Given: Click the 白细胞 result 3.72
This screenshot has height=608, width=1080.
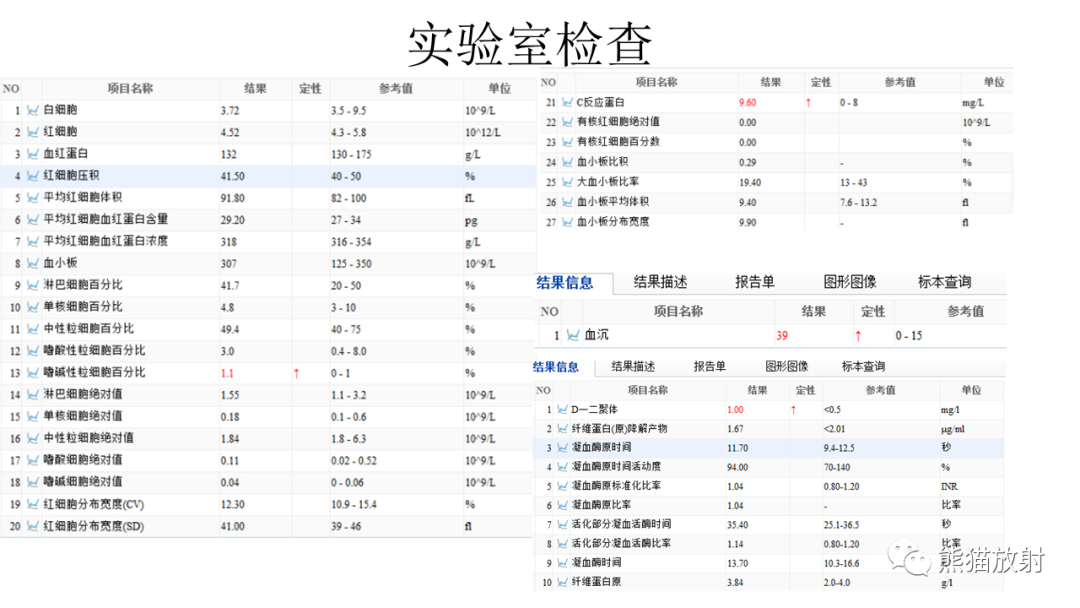Looking at the screenshot, I should click(x=230, y=110).
